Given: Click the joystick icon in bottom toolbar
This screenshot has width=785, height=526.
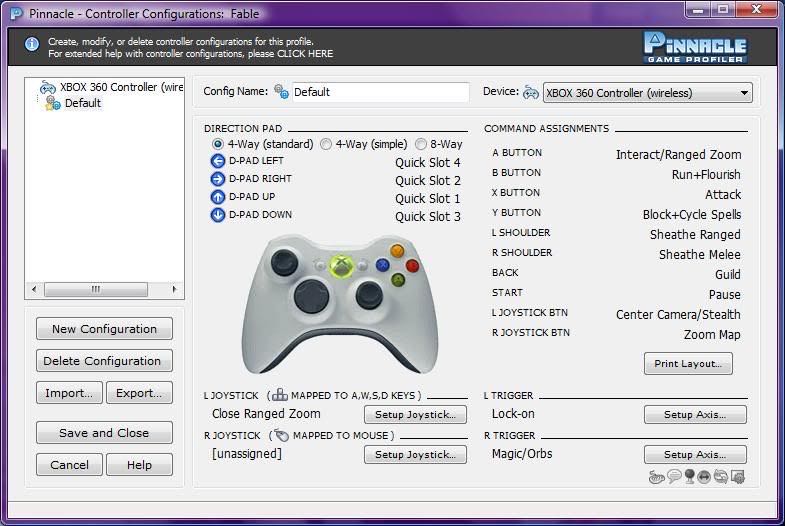Looking at the screenshot, I should 690,478.
